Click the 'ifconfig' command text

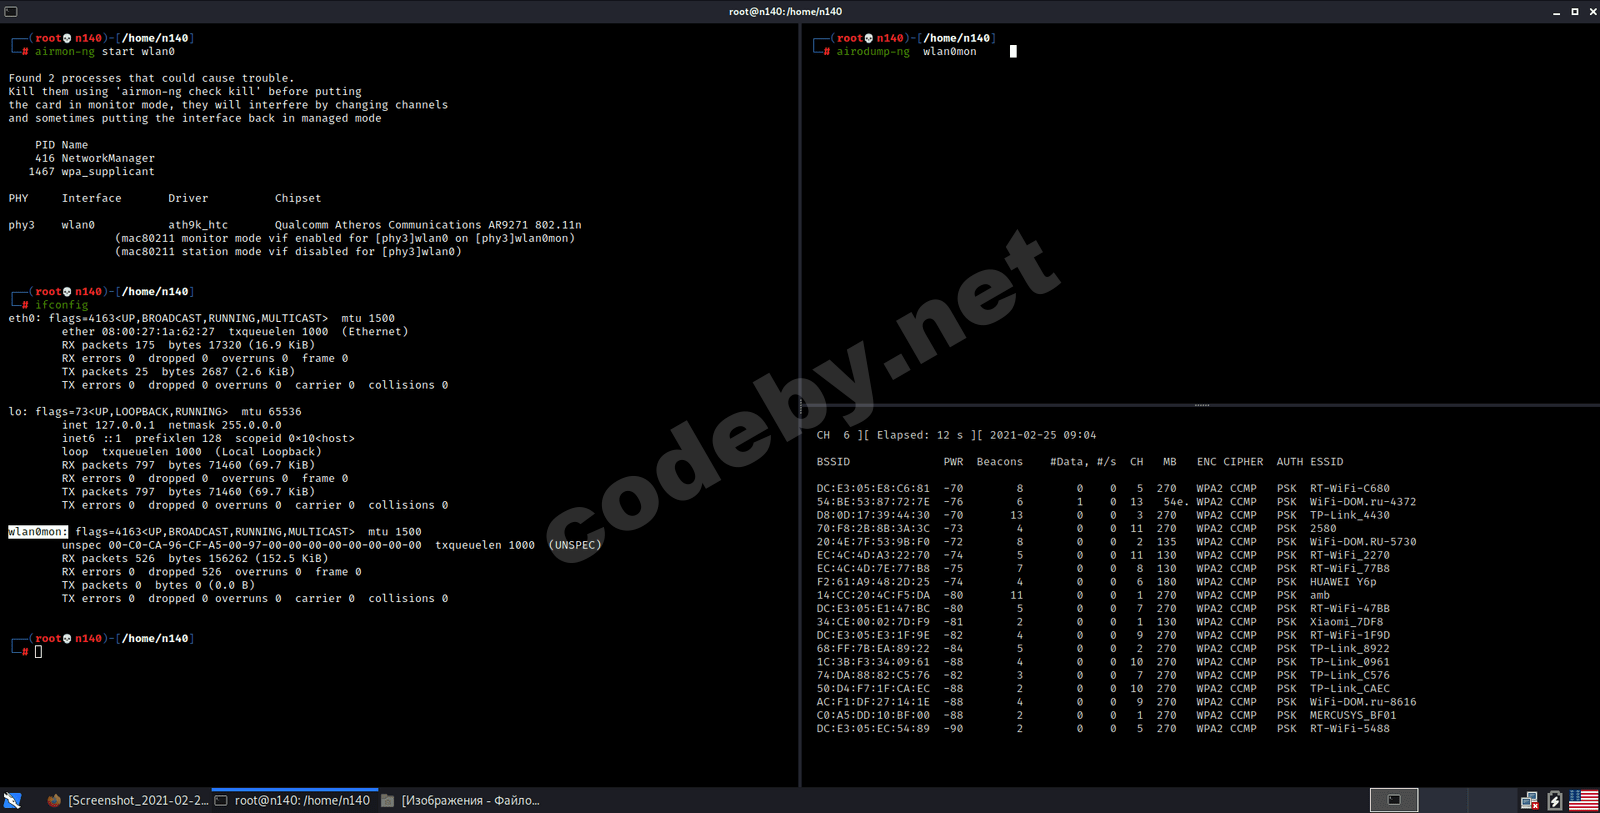62,305
